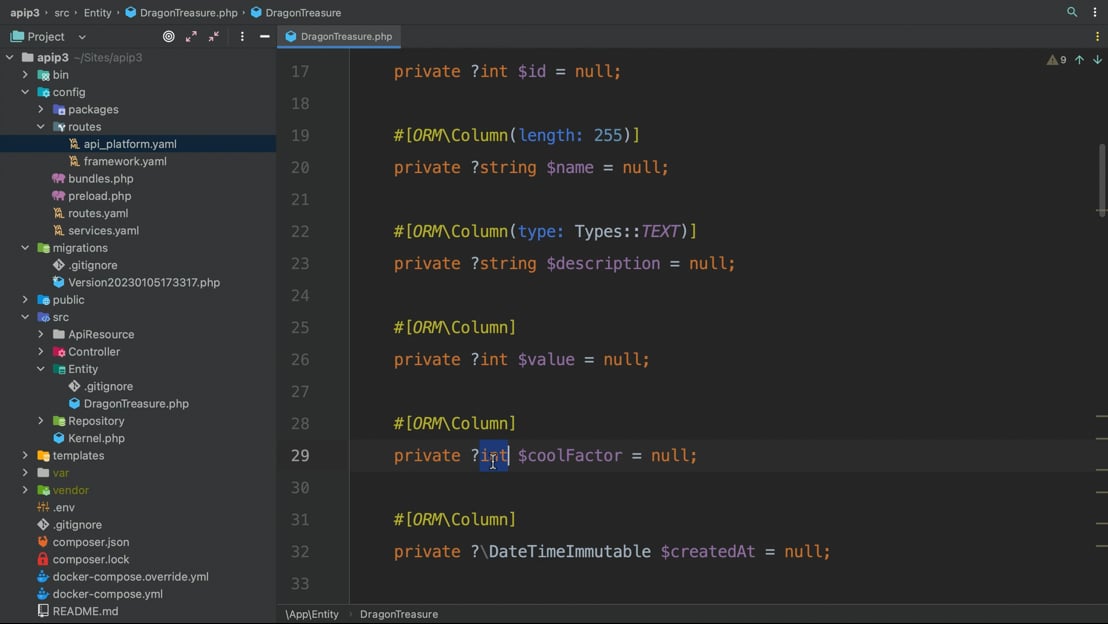Screen dimensions: 1108x624
Task: Hide the Project tool window
Action: (264, 36)
